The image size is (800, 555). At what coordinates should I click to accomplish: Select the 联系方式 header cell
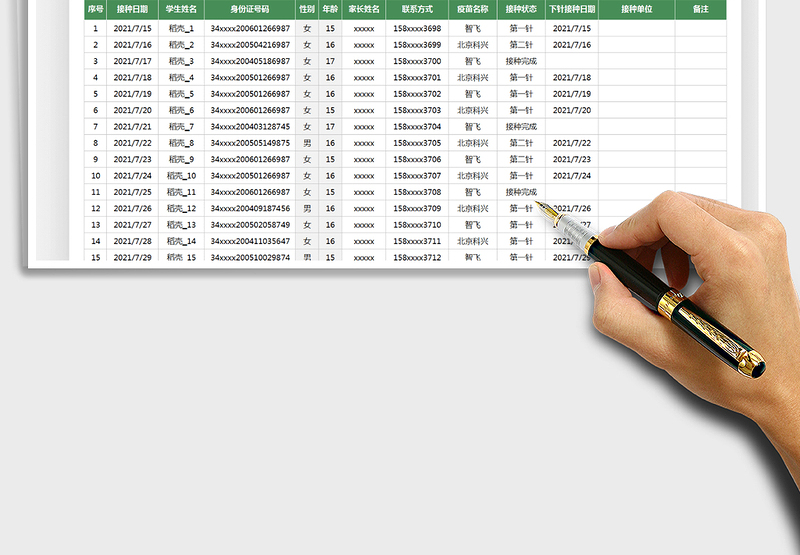point(417,9)
